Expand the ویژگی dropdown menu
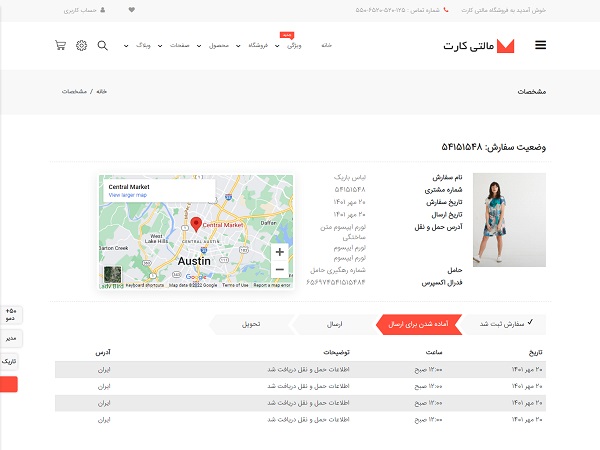The width and height of the screenshot is (600, 450). (x=290, y=46)
